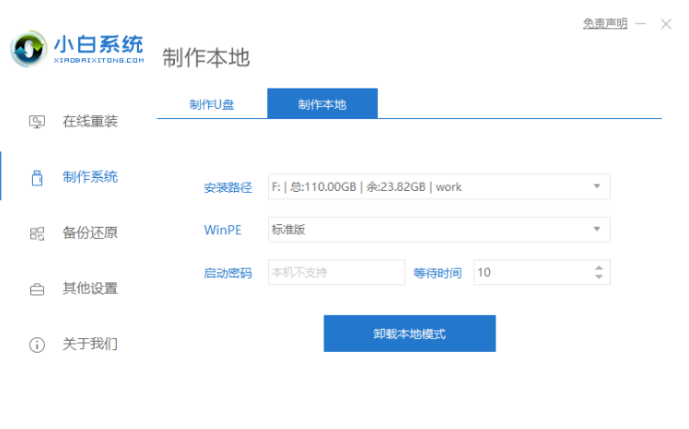The width and height of the screenshot is (689, 429).
Task: Open the WinPE 标准版 dropdown
Action: point(597,229)
